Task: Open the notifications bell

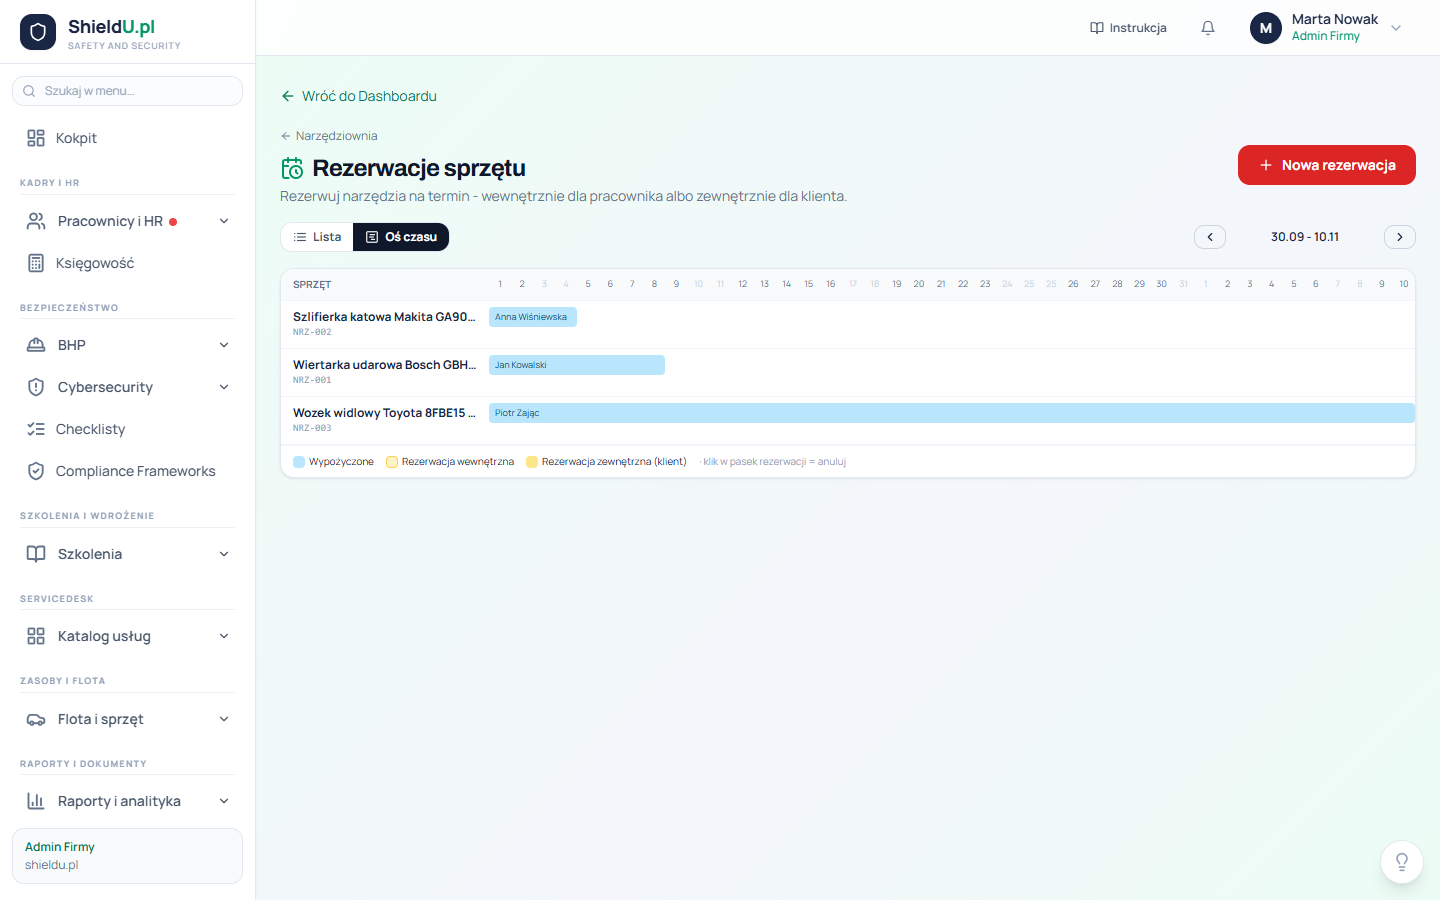Action: coord(1208,28)
